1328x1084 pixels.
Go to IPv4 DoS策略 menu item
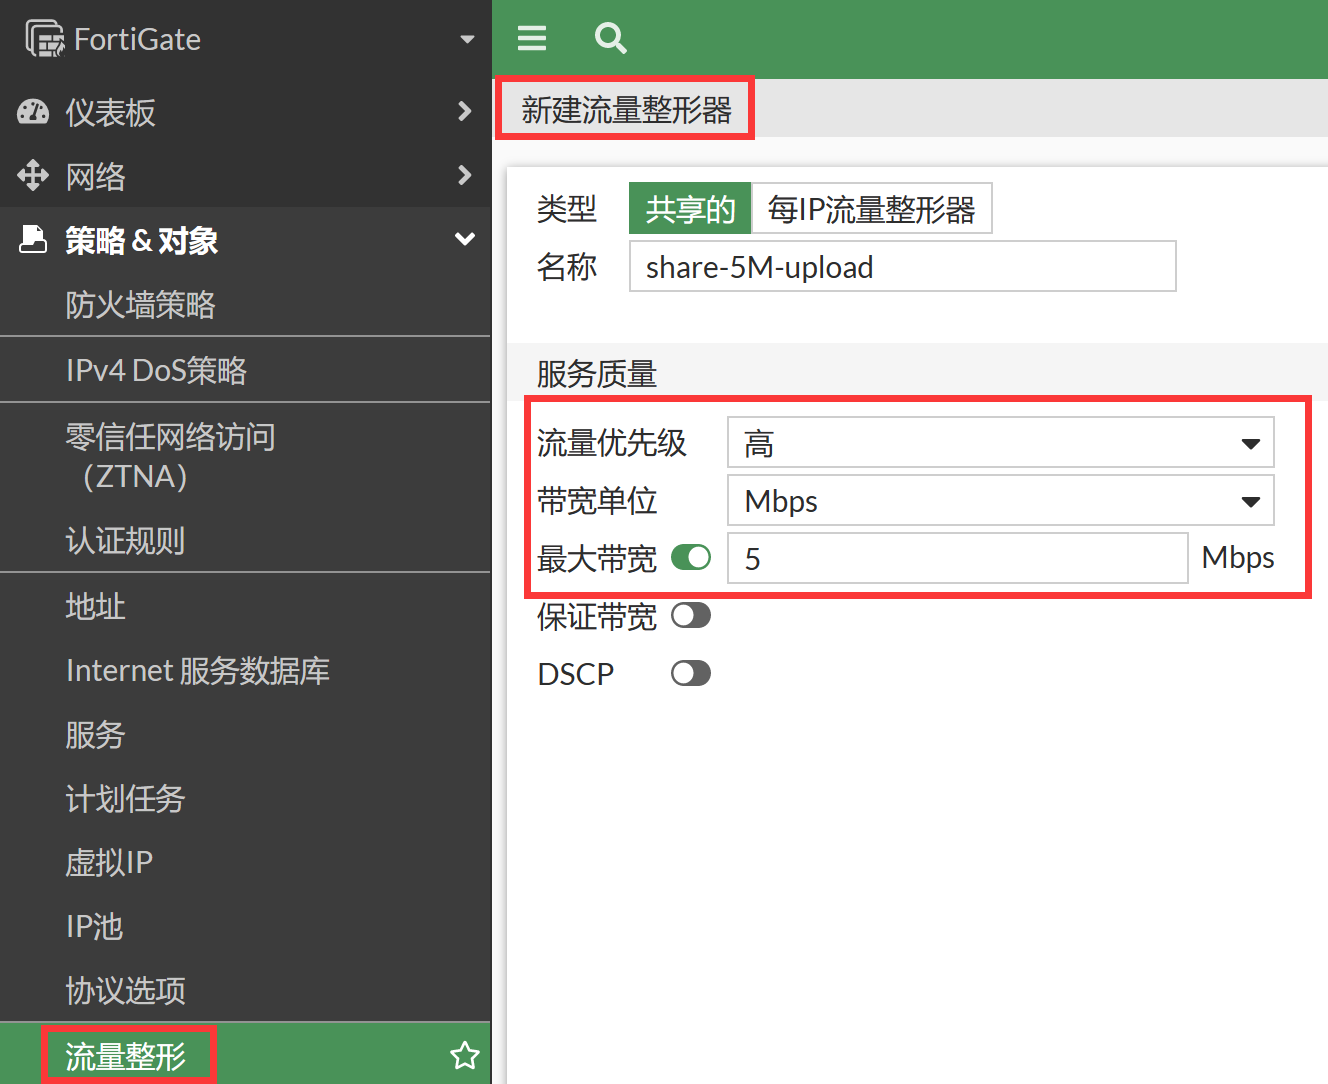click(156, 371)
